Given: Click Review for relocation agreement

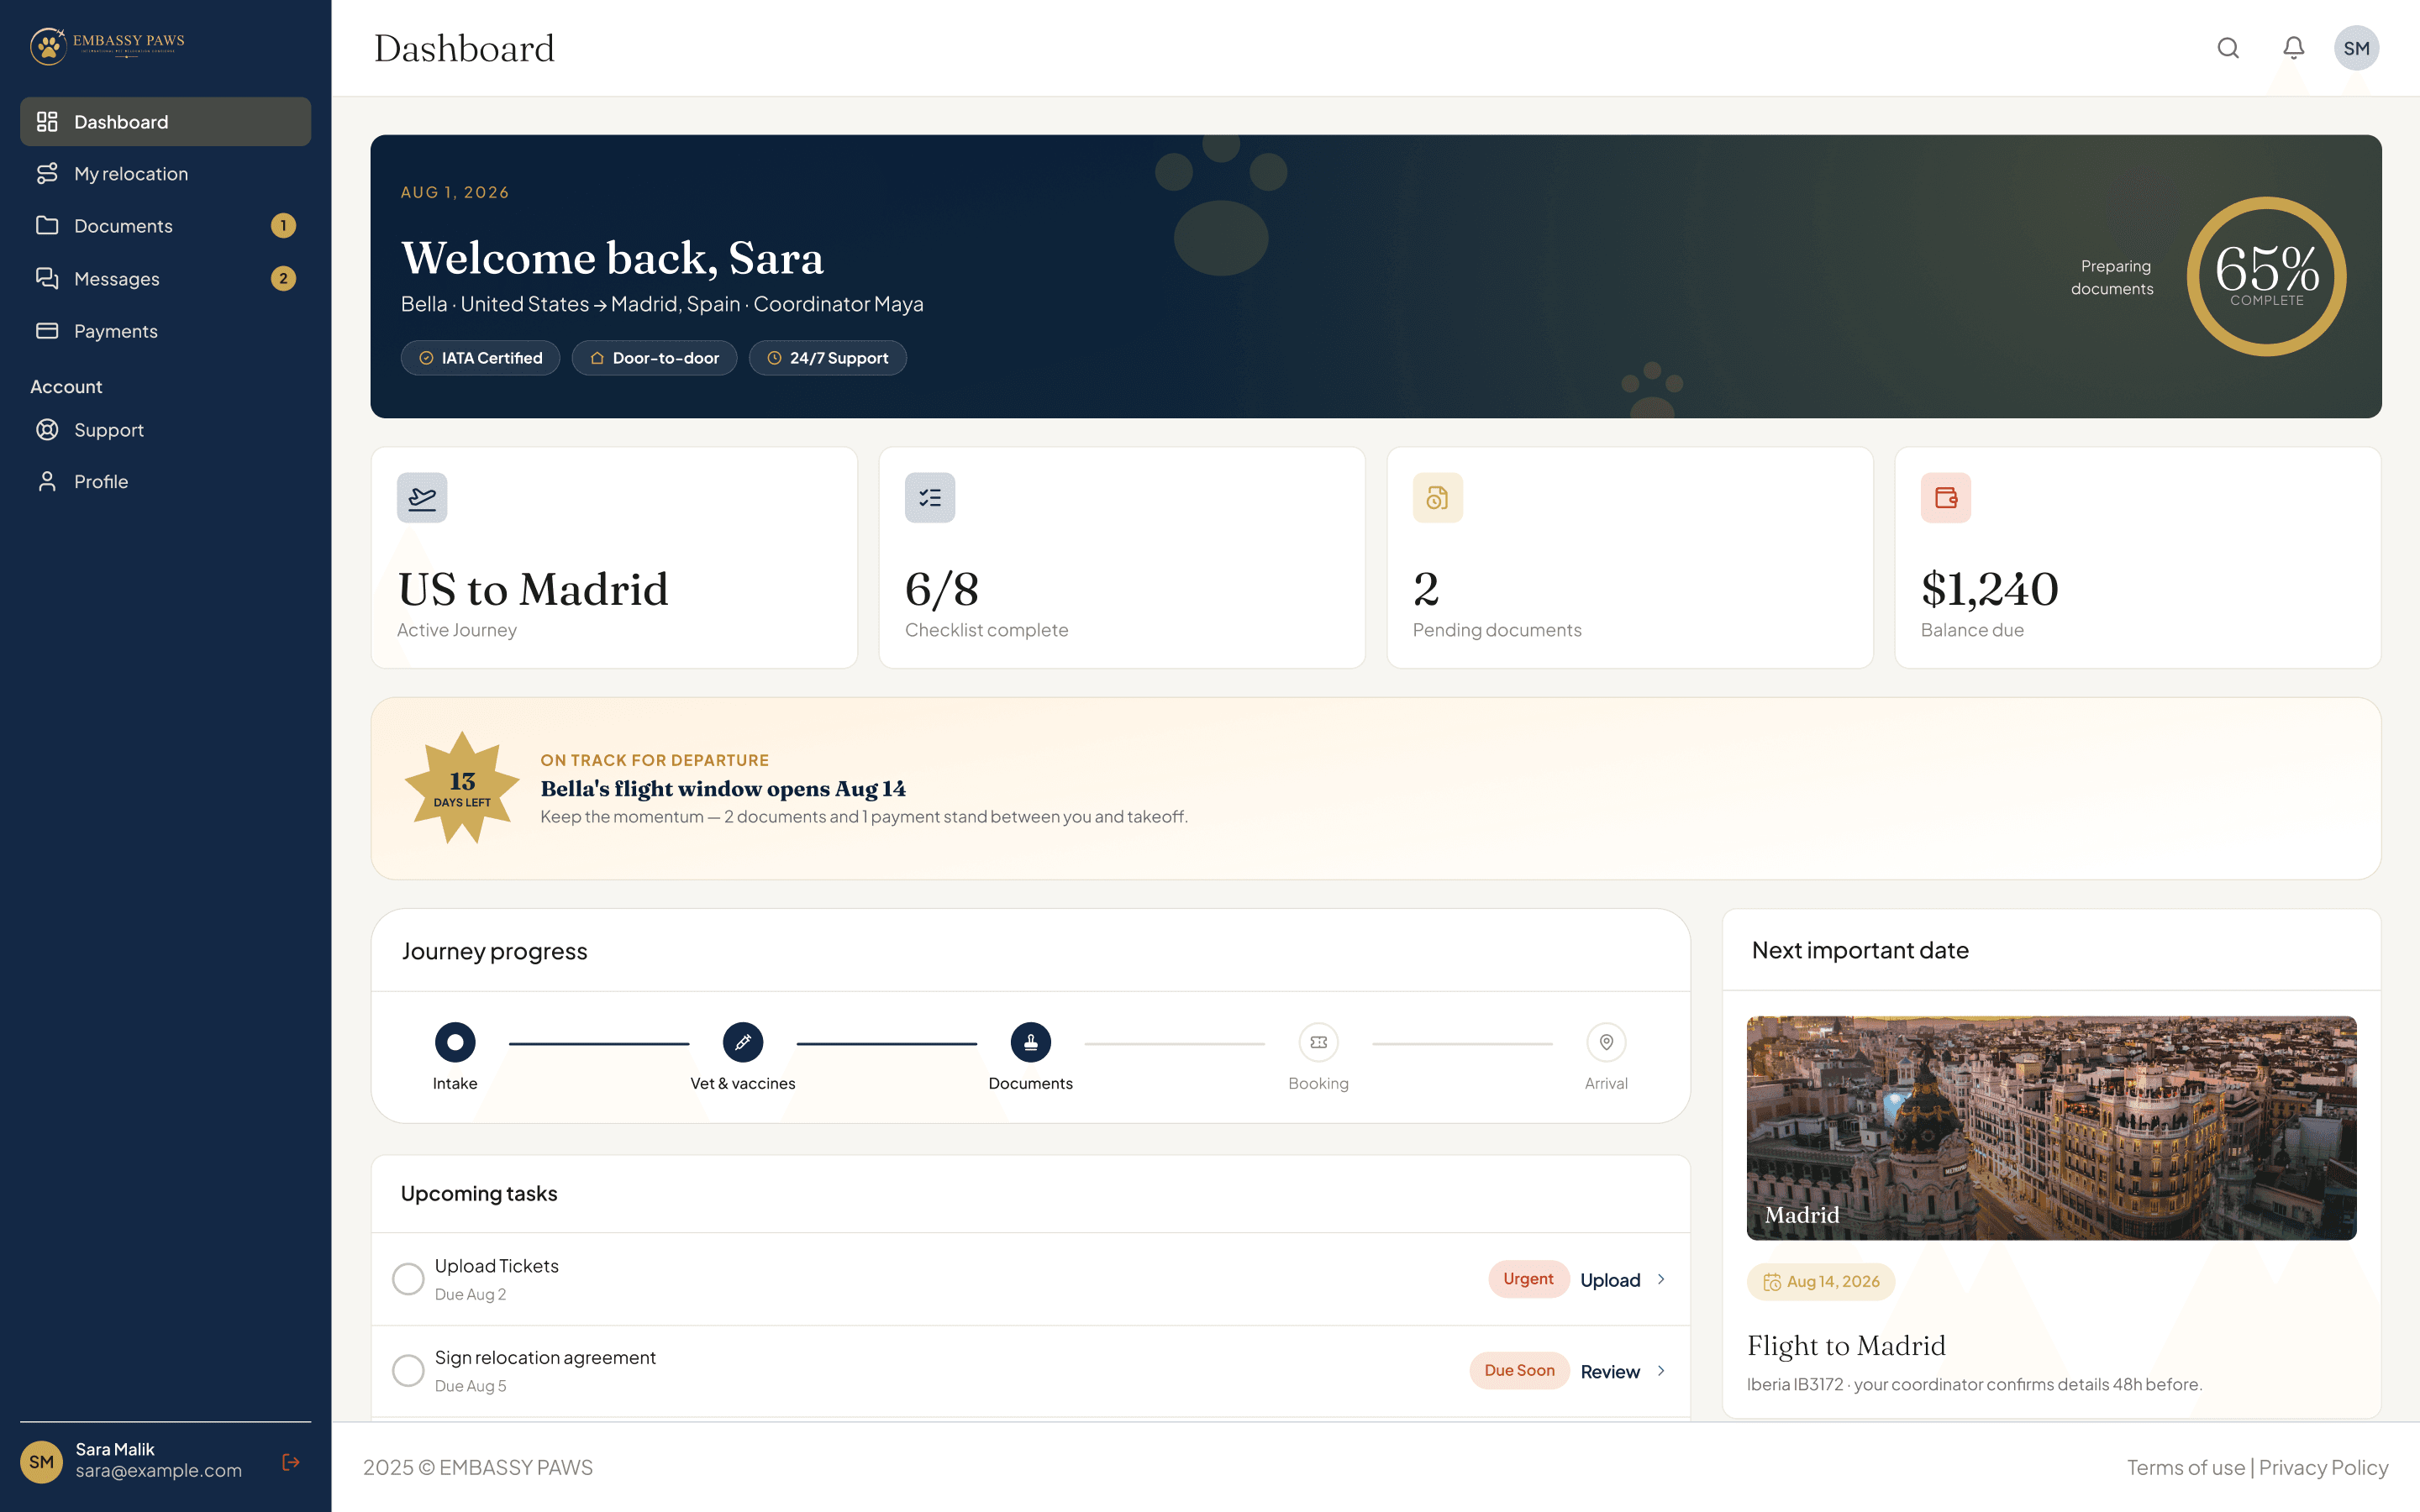Looking at the screenshot, I should coord(1610,1371).
